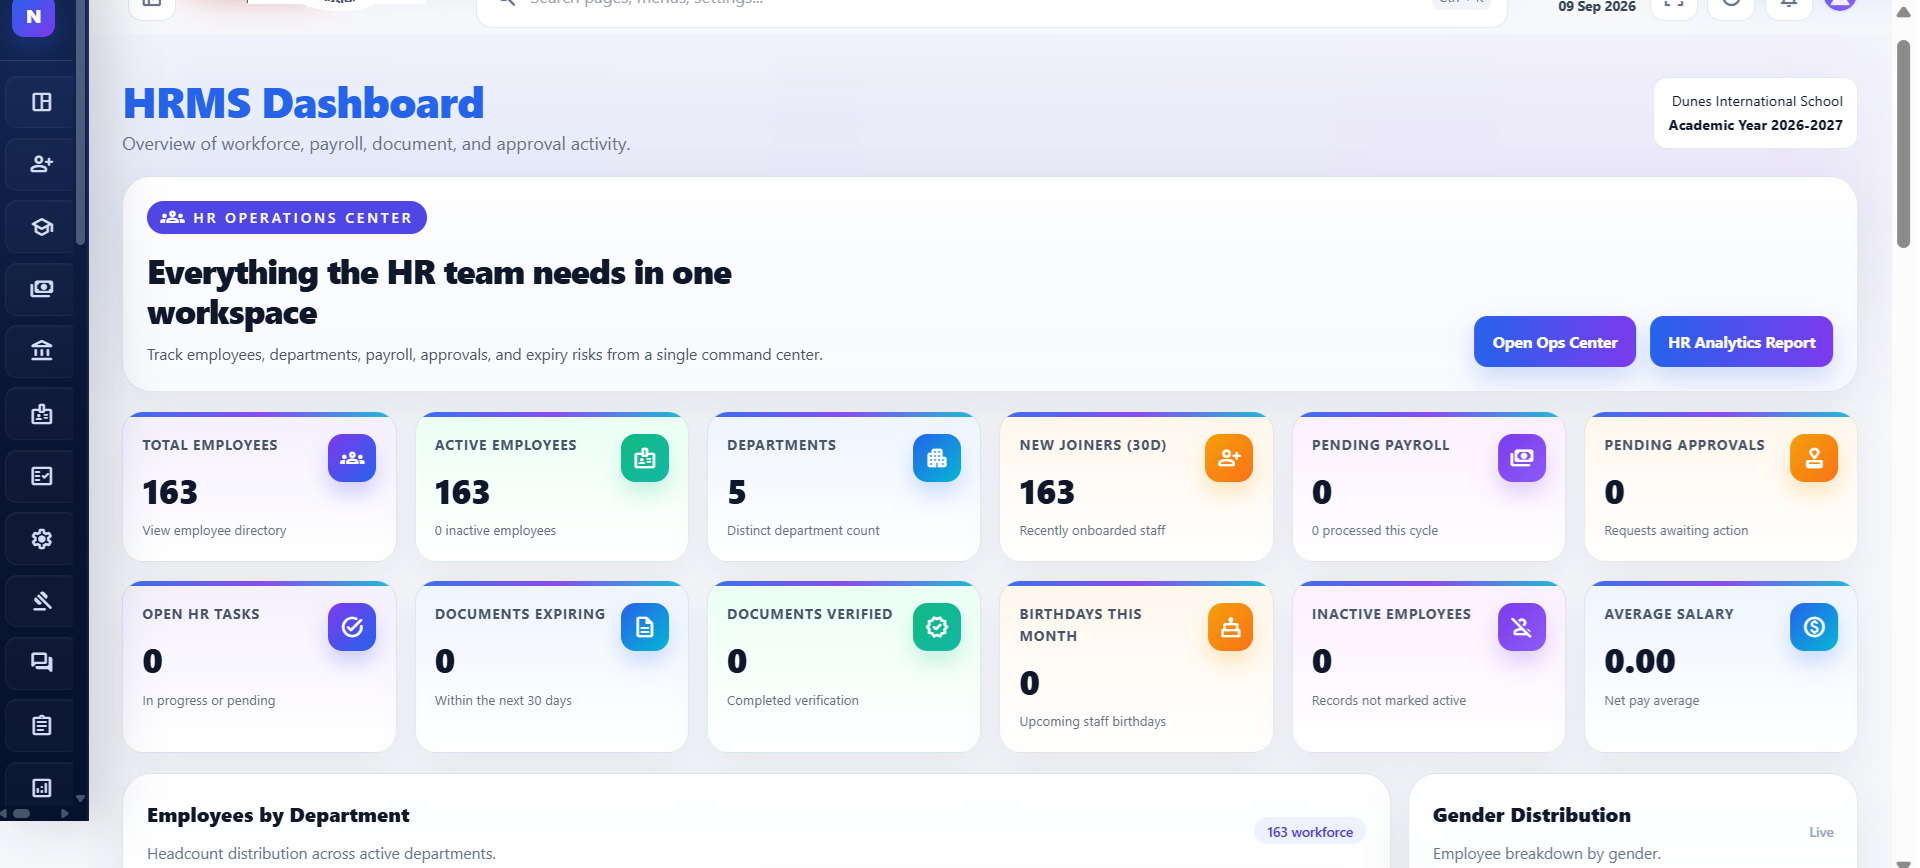Click the N logo in the sidebar
The height and width of the screenshot is (868, 1920).
pyautogui.click(x=33, y=17)
